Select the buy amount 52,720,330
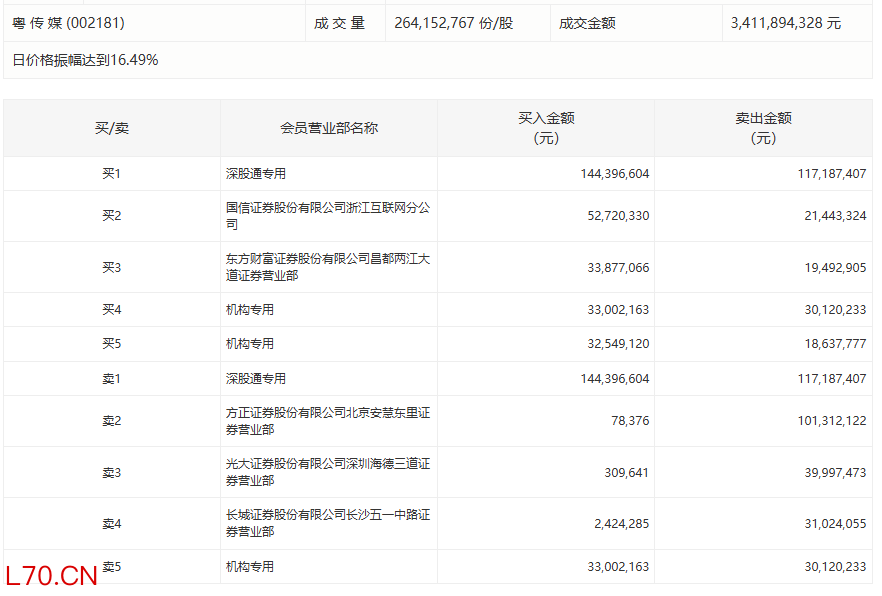This screenshot has height=596, width=882. 614,216
